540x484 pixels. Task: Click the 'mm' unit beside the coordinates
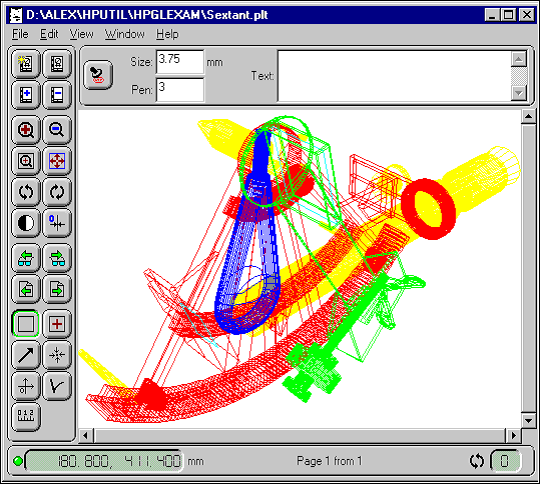point(195,461)
